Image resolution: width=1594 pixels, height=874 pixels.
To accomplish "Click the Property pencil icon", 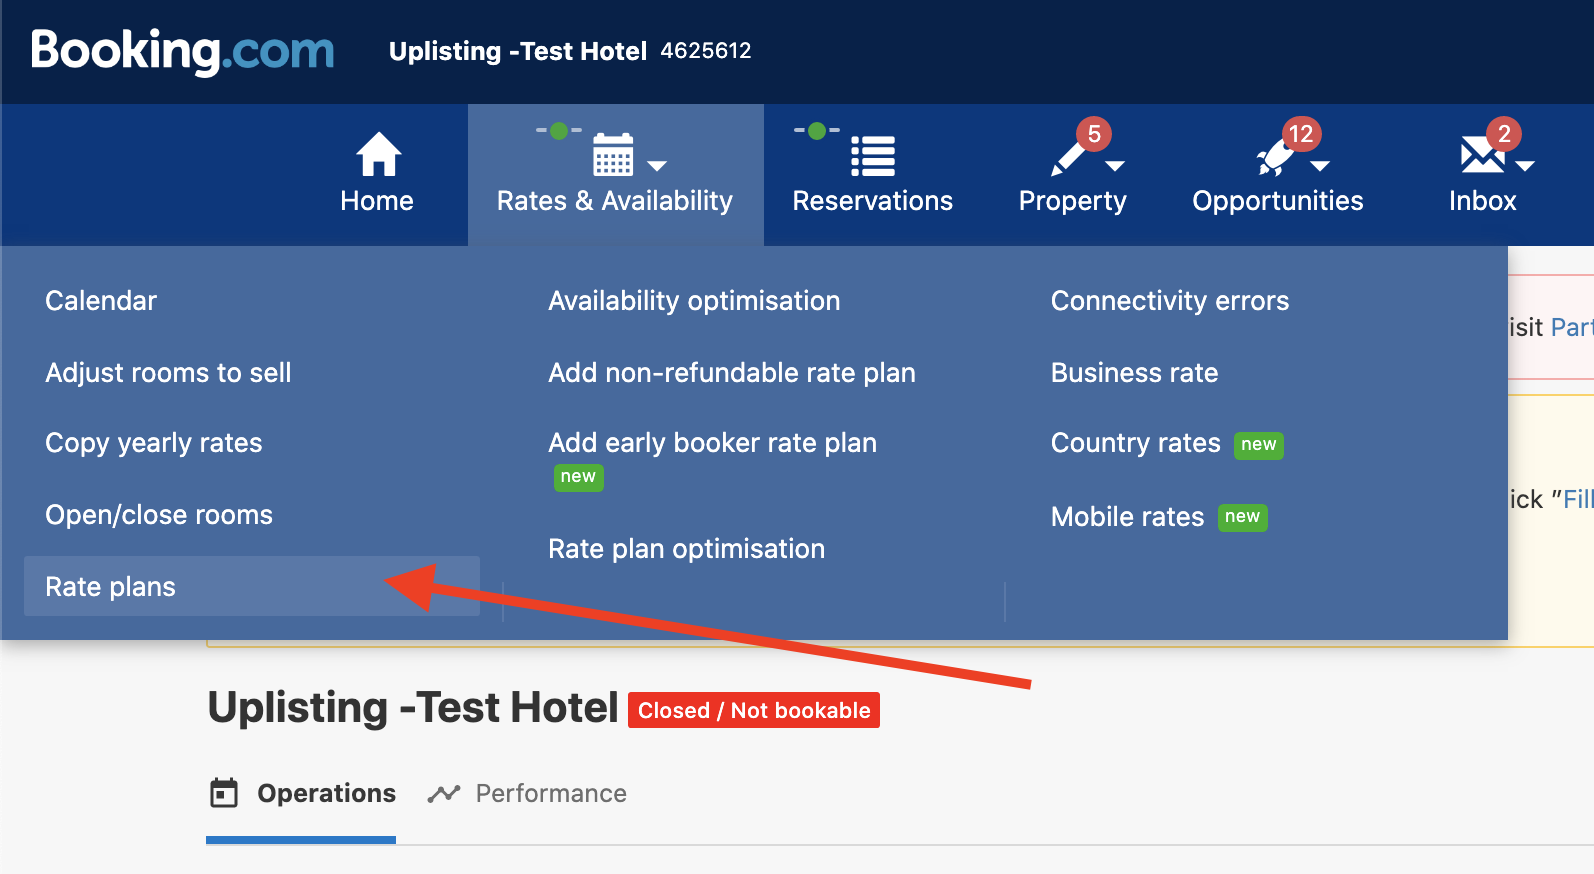I will (1068, 158).
